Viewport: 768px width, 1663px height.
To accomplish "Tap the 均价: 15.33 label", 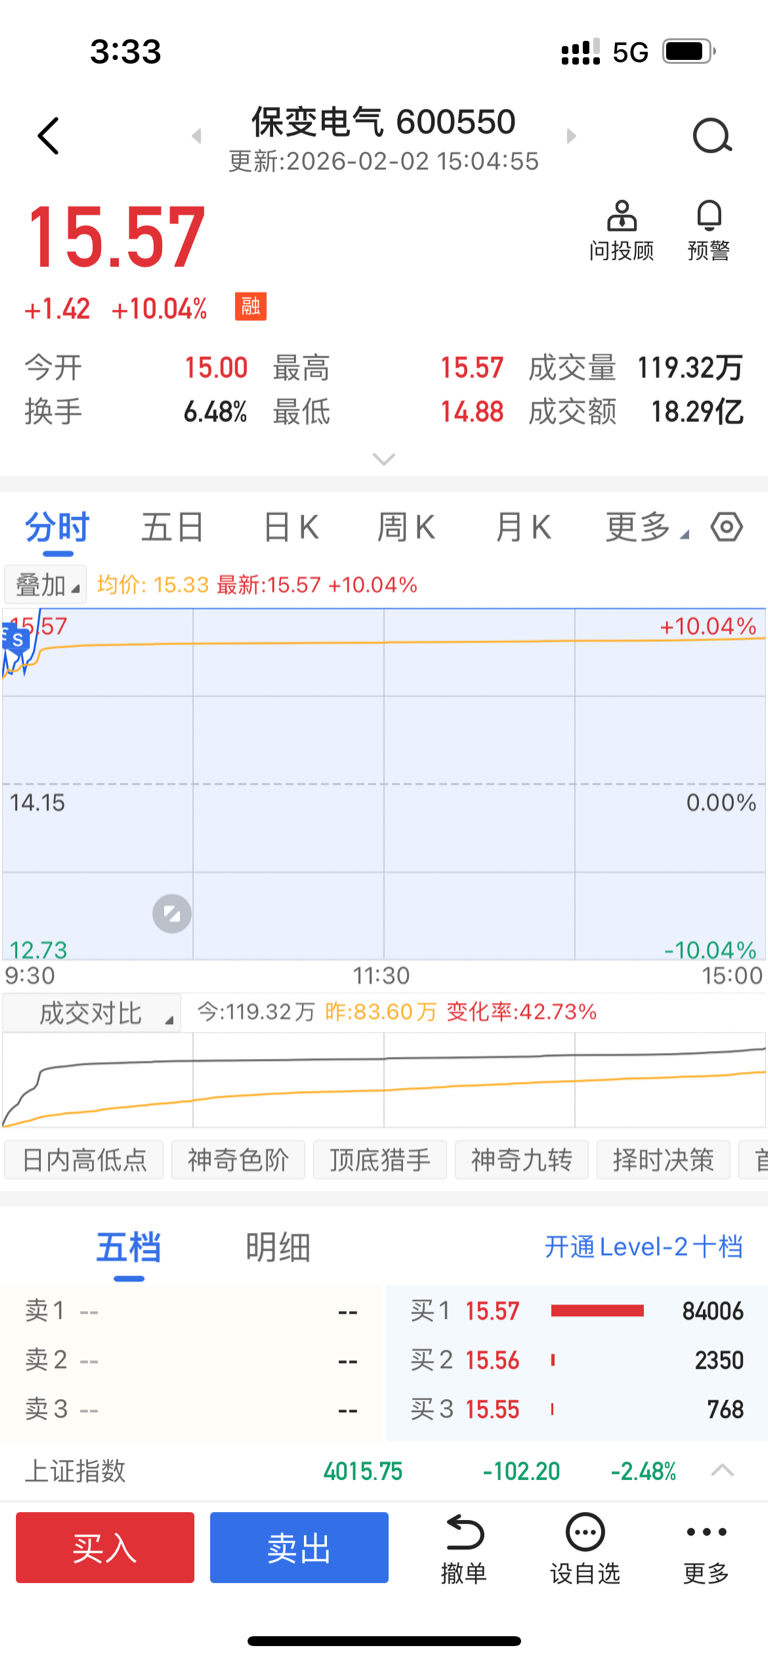I will click(153, 585).
